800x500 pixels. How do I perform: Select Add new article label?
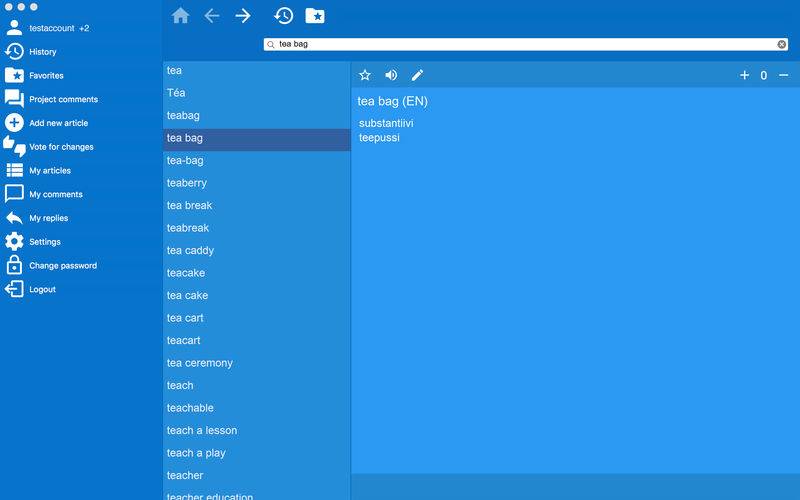59,123
